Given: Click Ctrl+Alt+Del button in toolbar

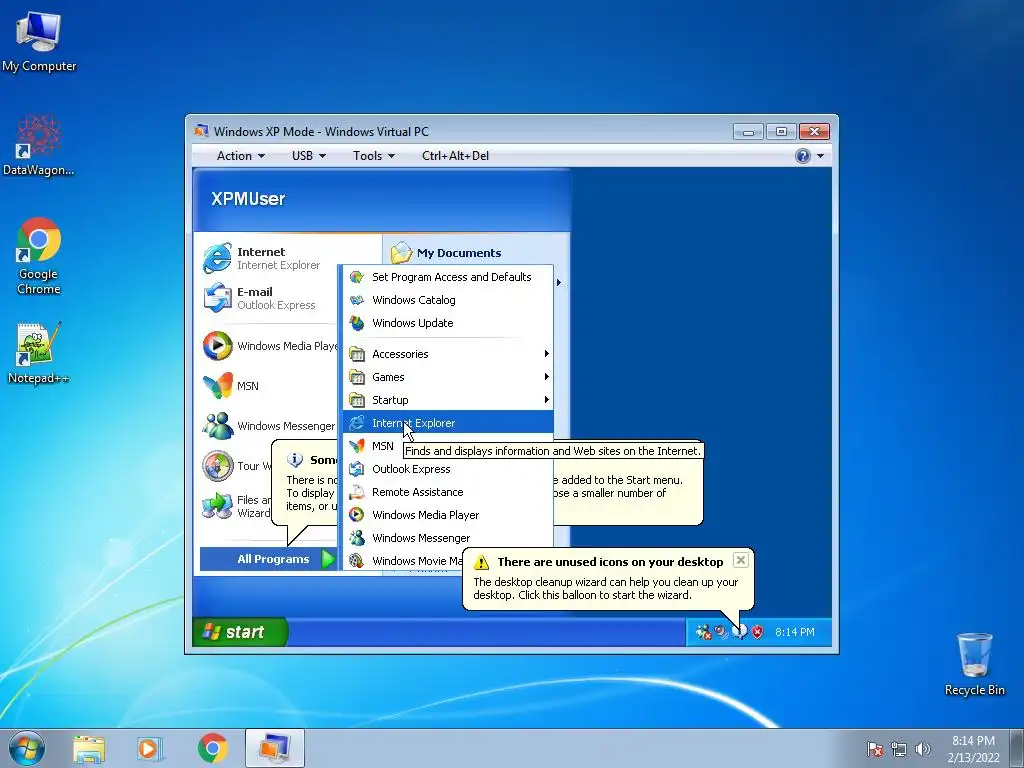Looking at the screenshot, I should coord(455,155).
